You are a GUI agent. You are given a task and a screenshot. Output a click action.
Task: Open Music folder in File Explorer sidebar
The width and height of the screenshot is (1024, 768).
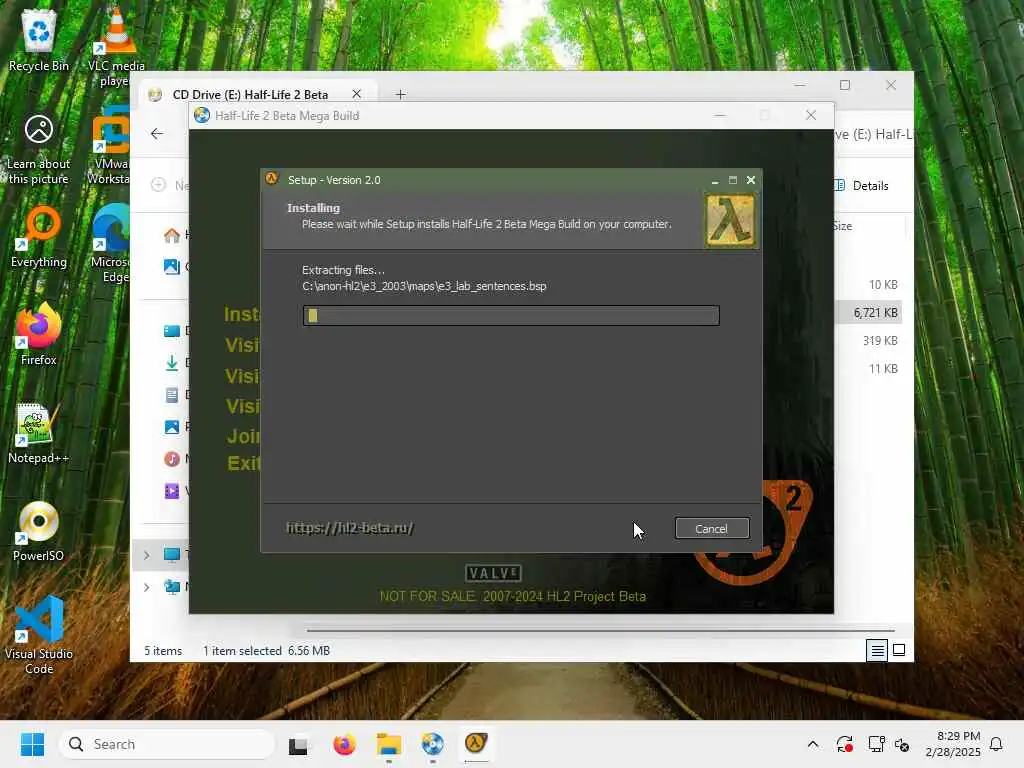(172, 458)
